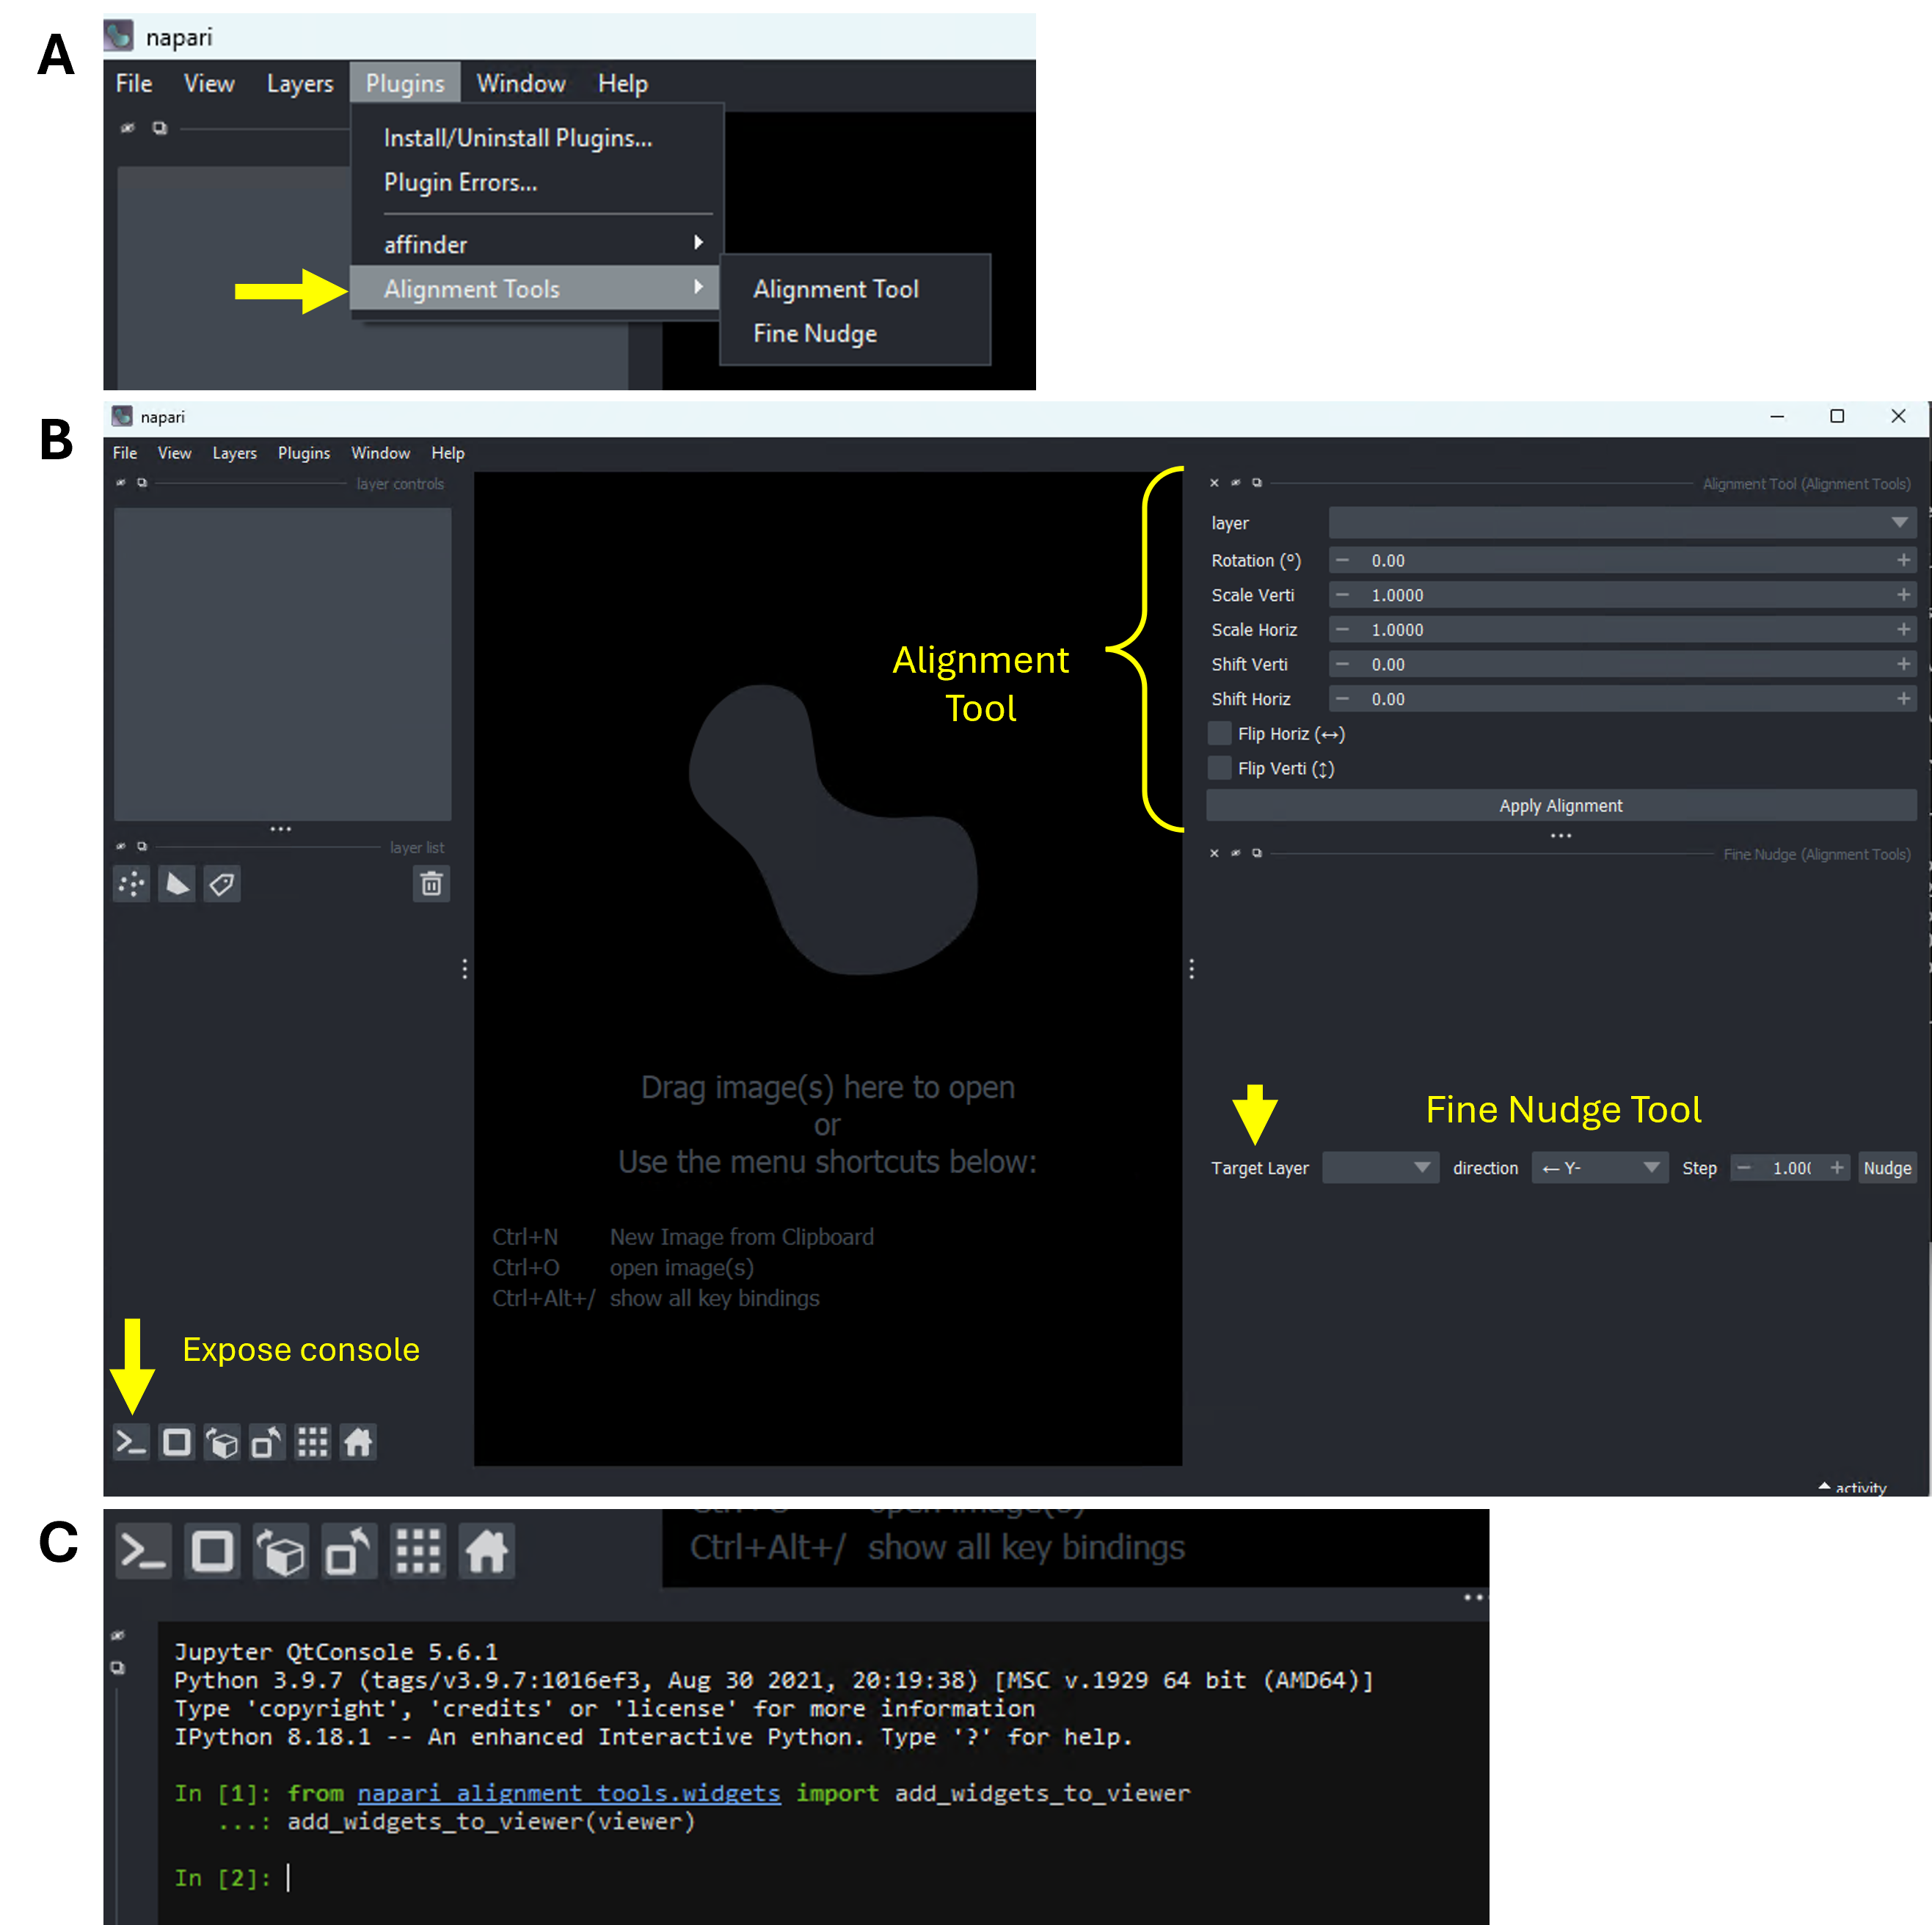
Task: Decrease Shift Horiz with minus
Action: [x=1343, y=699]
